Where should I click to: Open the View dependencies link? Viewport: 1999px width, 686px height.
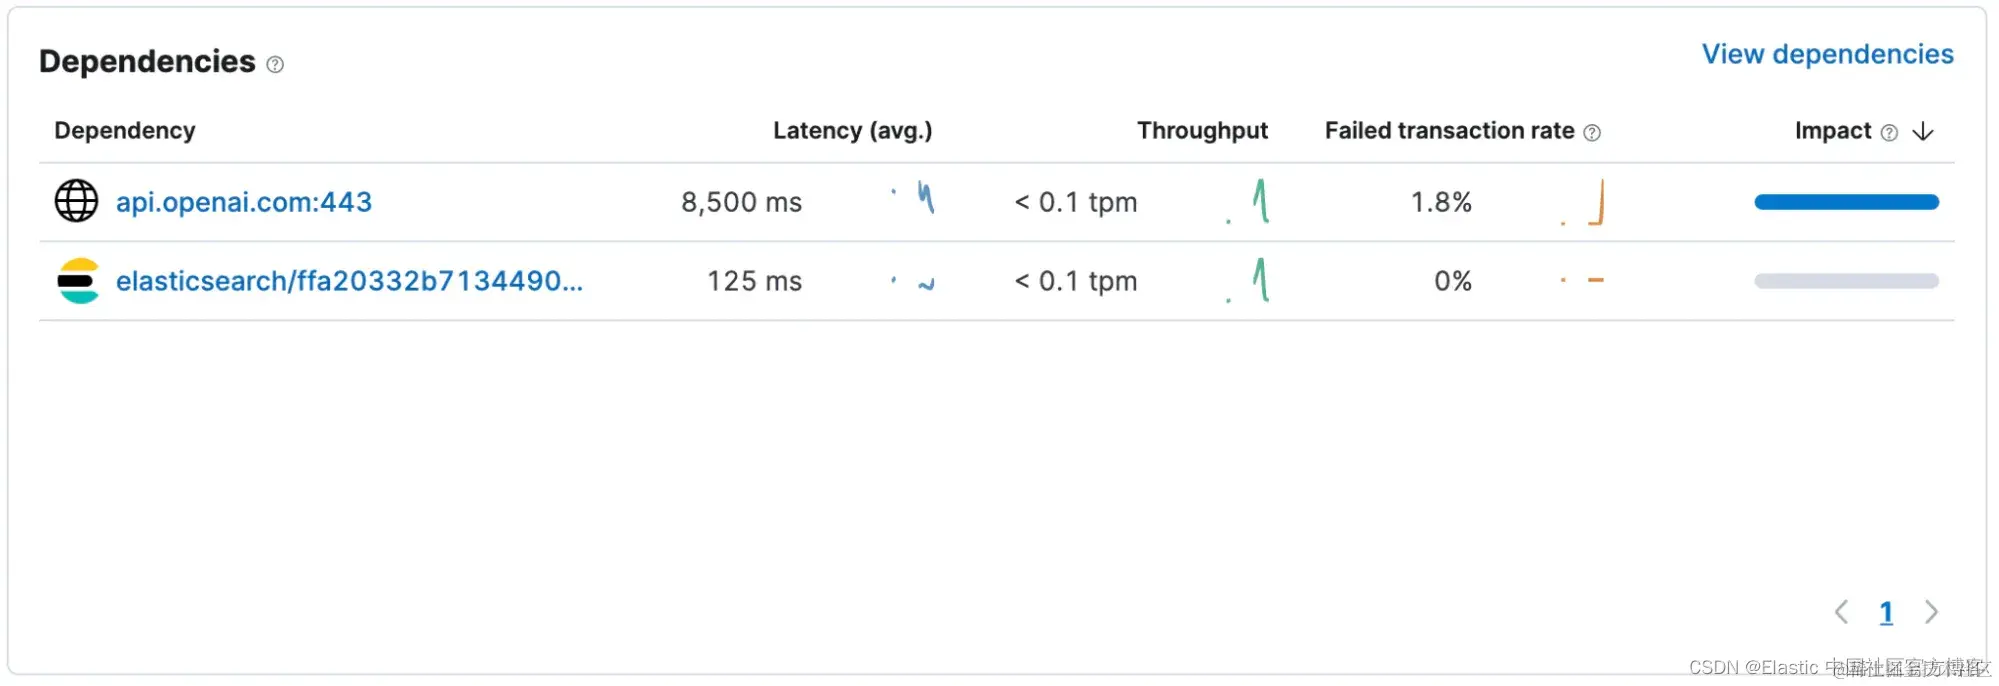coord(1827,54)
